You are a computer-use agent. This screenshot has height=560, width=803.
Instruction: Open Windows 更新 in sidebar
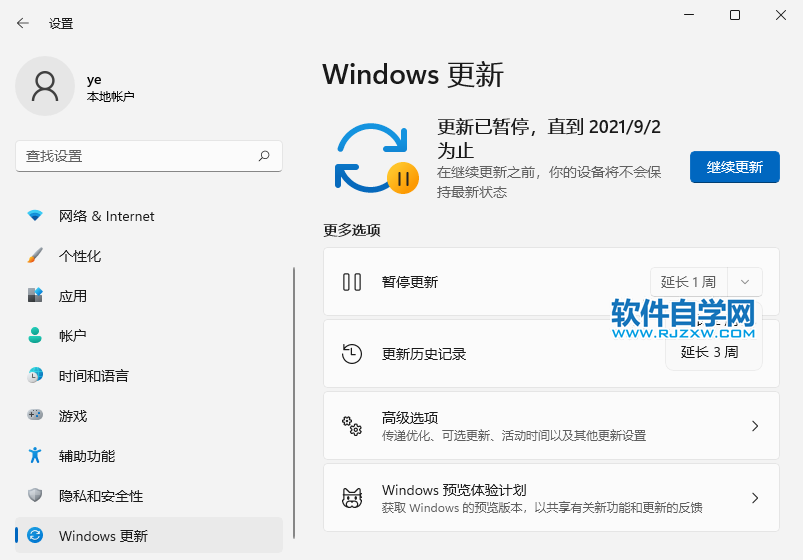pos(149,535)
